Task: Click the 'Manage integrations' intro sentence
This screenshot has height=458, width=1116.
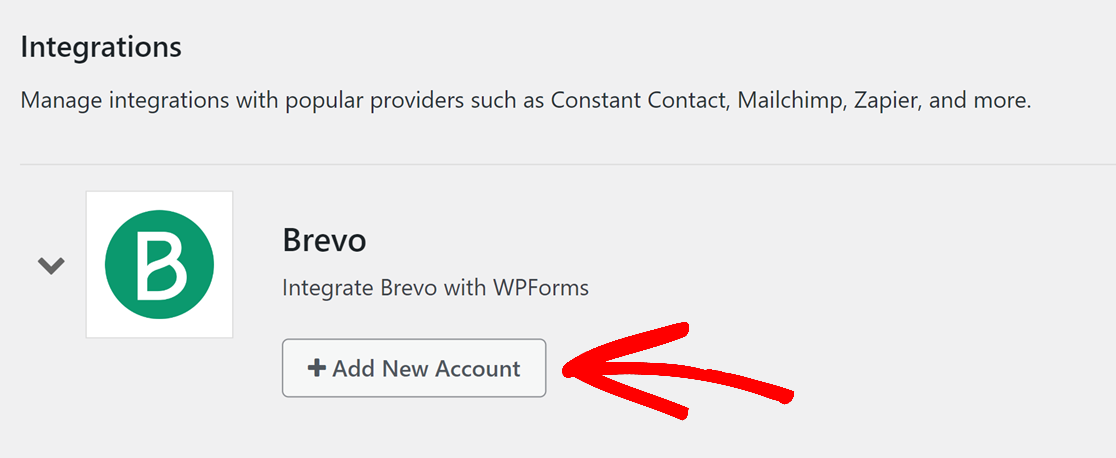Action: tap(526, 100)
